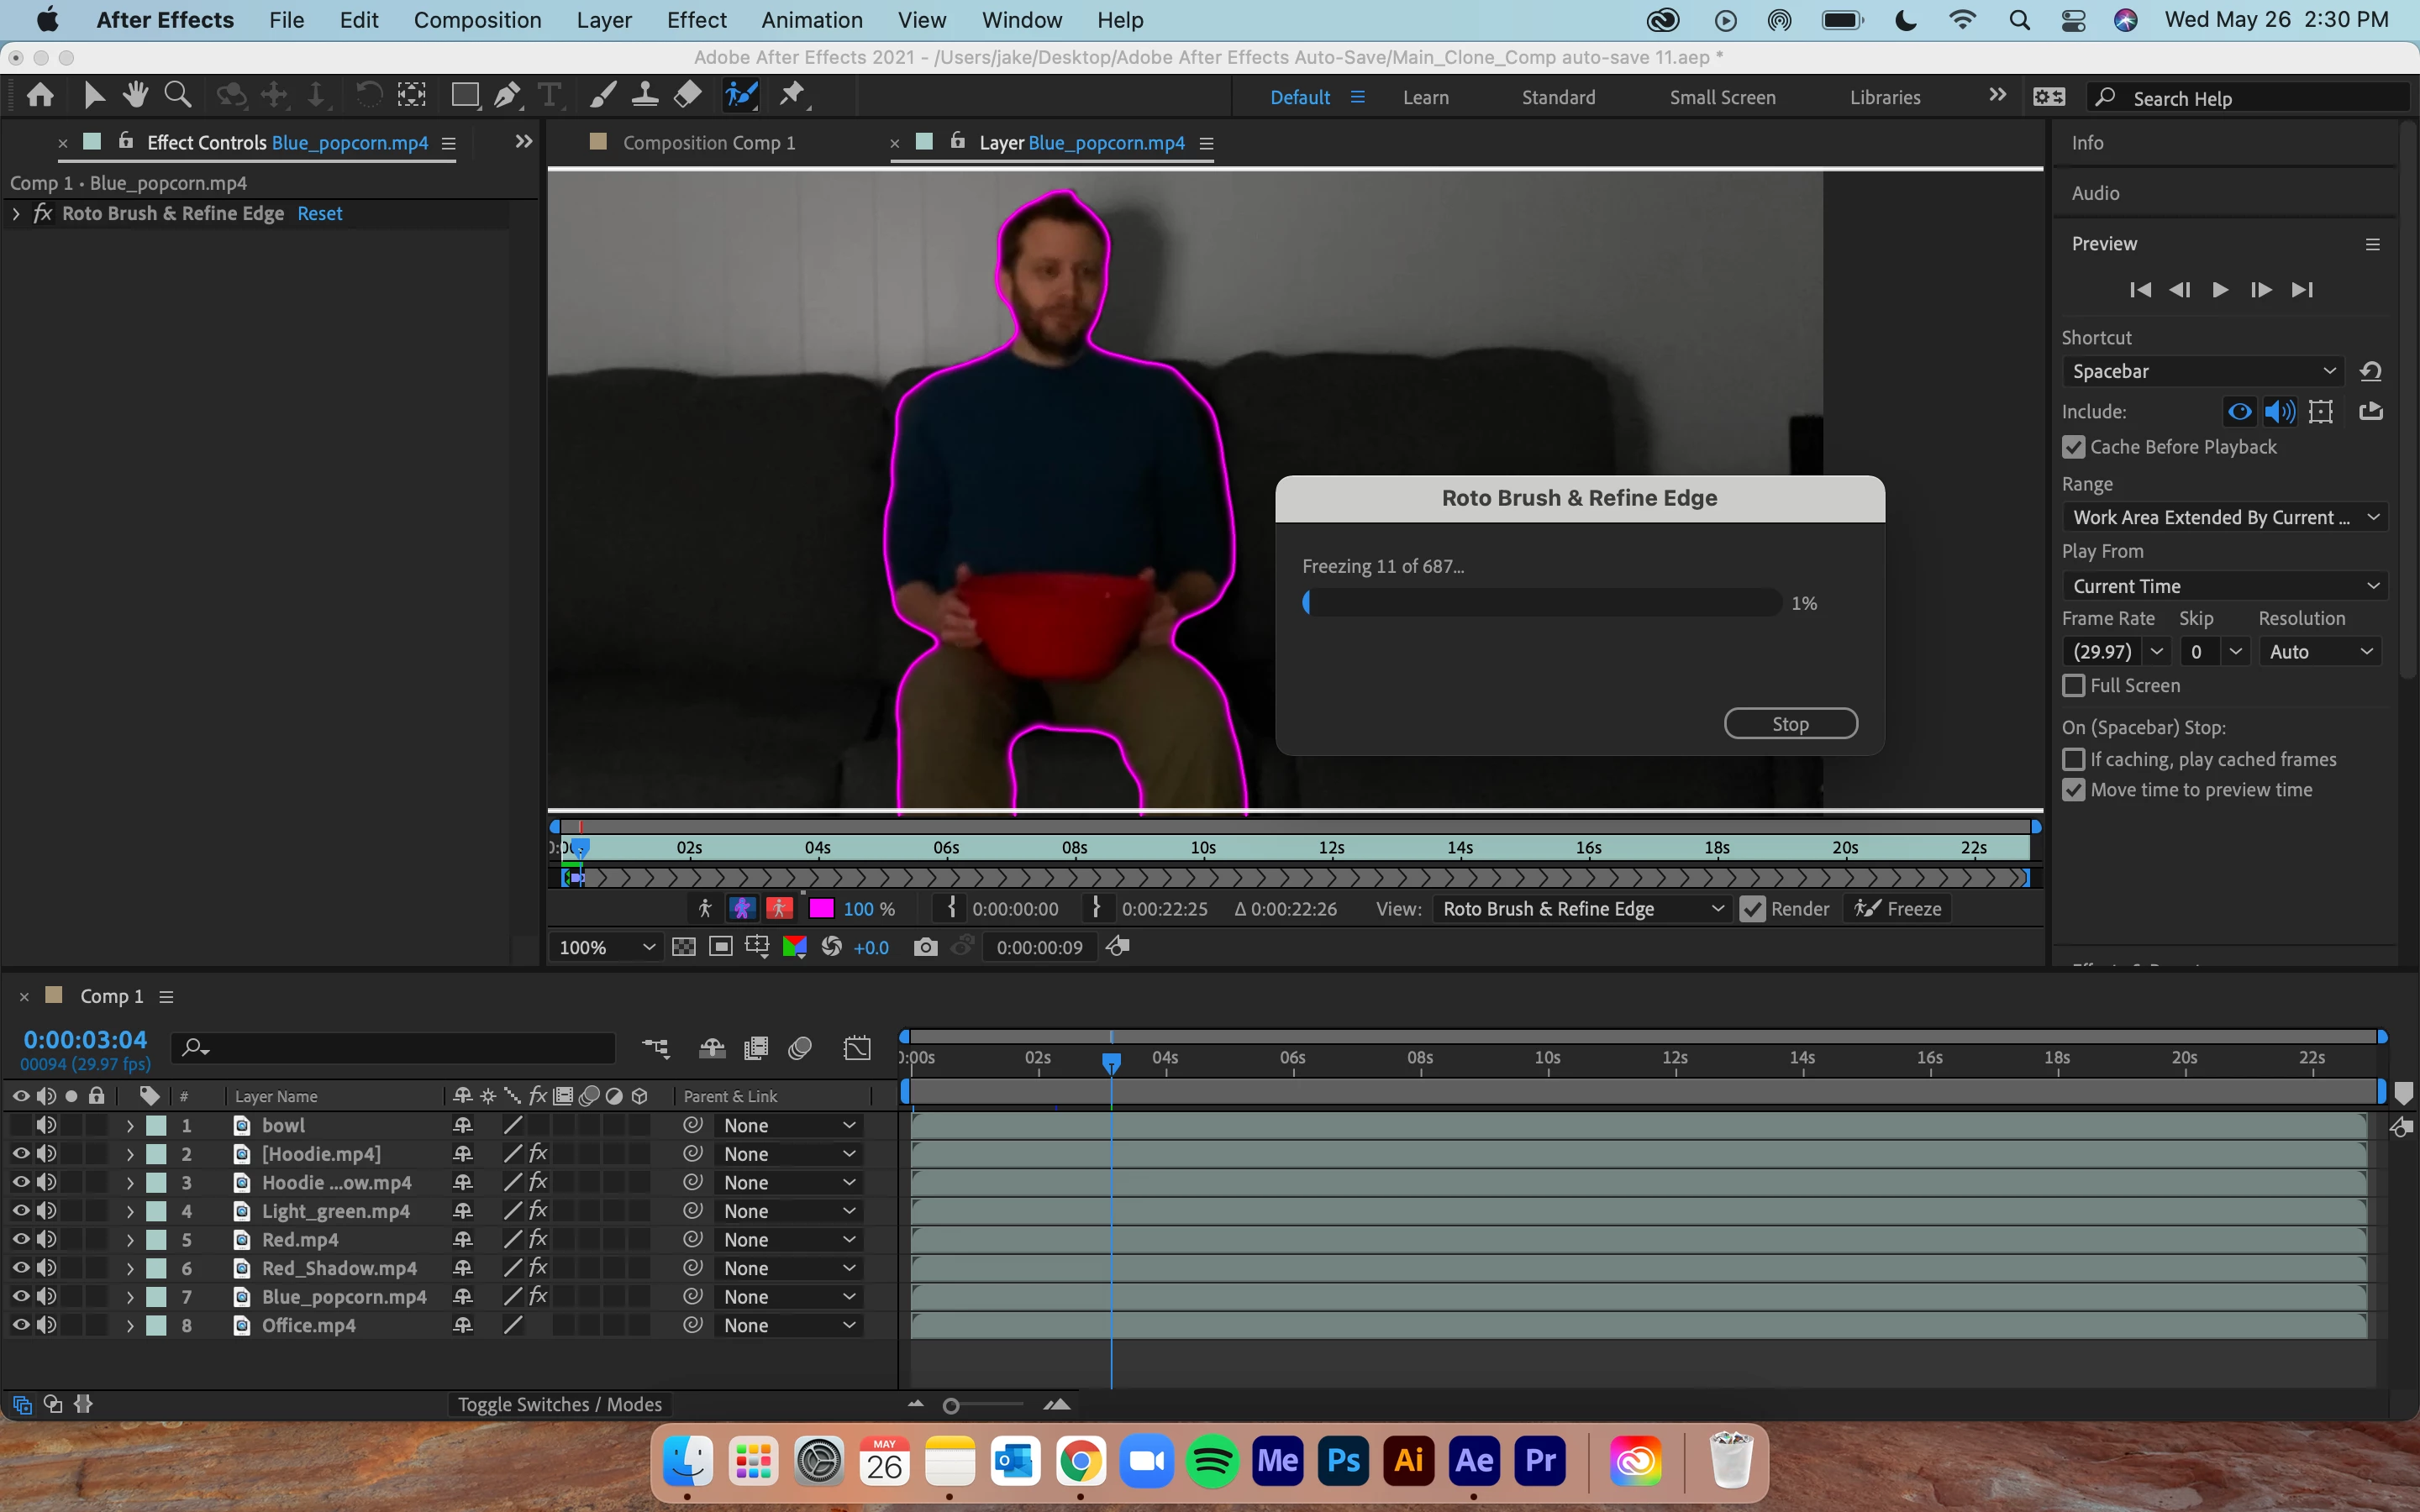Click the Play button in Preview
Viewport: 2420px width, 1512px height.
[x=2220, y=290]
